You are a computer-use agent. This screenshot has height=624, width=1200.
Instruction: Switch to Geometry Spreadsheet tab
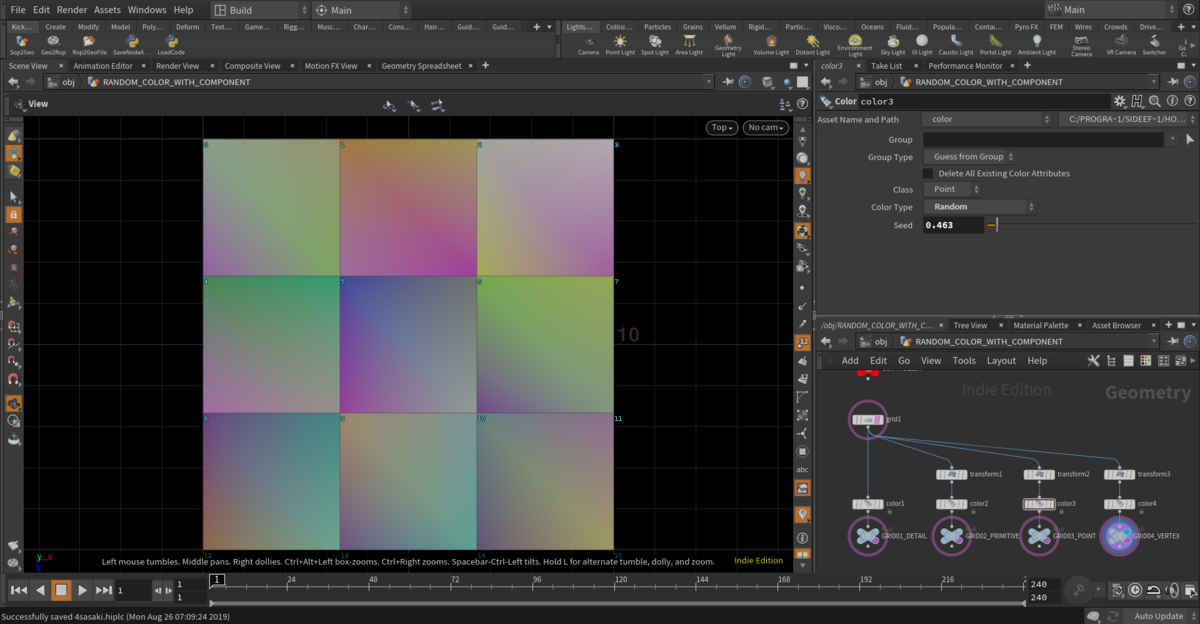[x=421, y=66]
